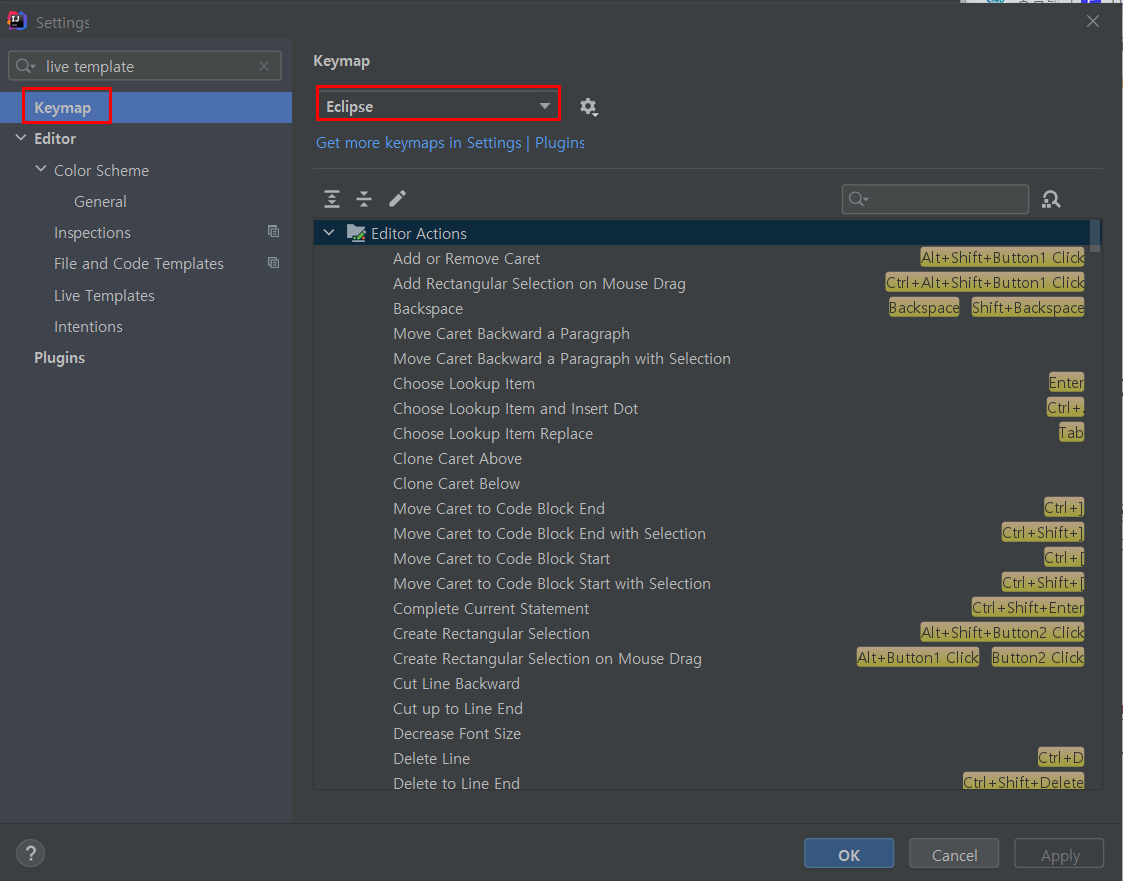Select Cut Line Backward action
1123x881 pixels.
[x=456, y=684]
